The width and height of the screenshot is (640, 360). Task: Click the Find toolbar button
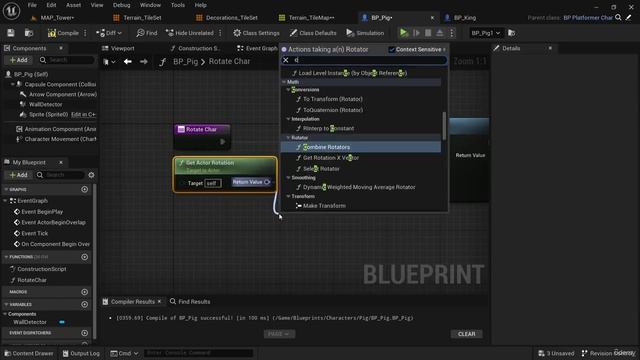click(x=147, y=33)
